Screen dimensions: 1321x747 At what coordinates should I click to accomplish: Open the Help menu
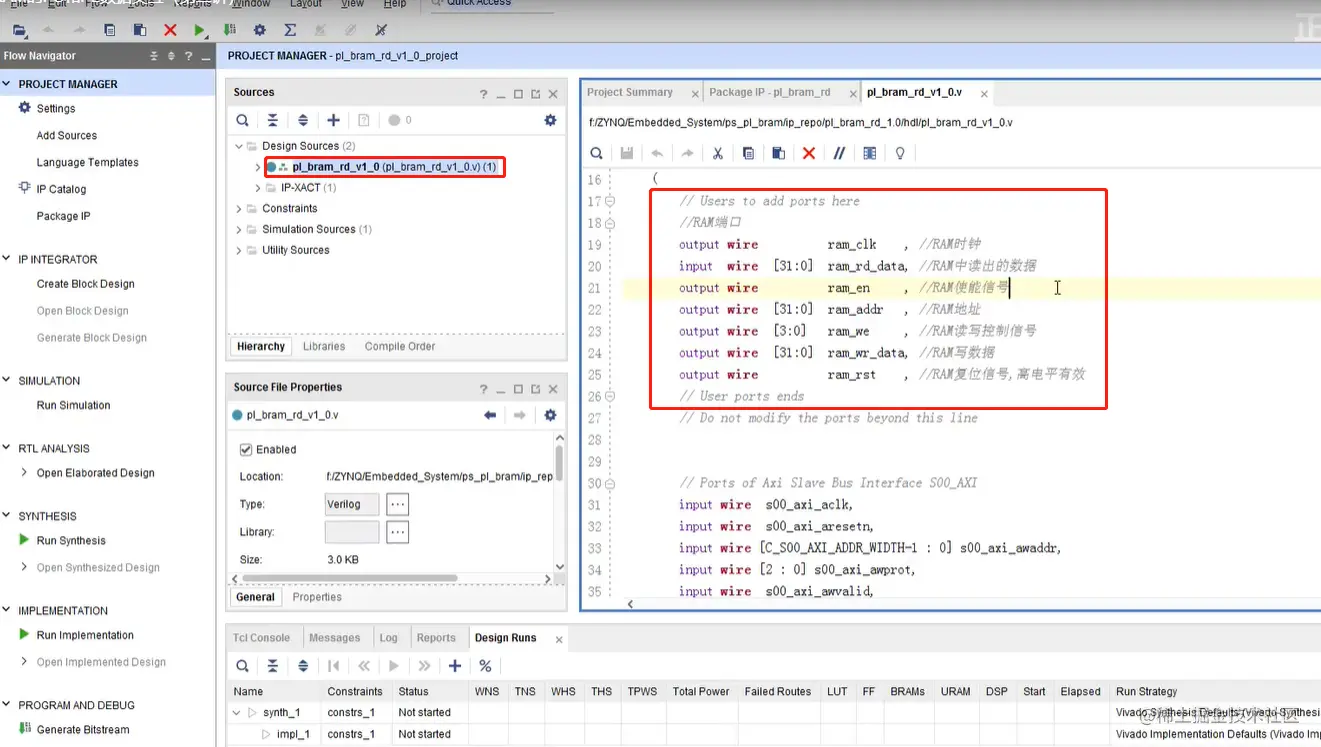395,4
